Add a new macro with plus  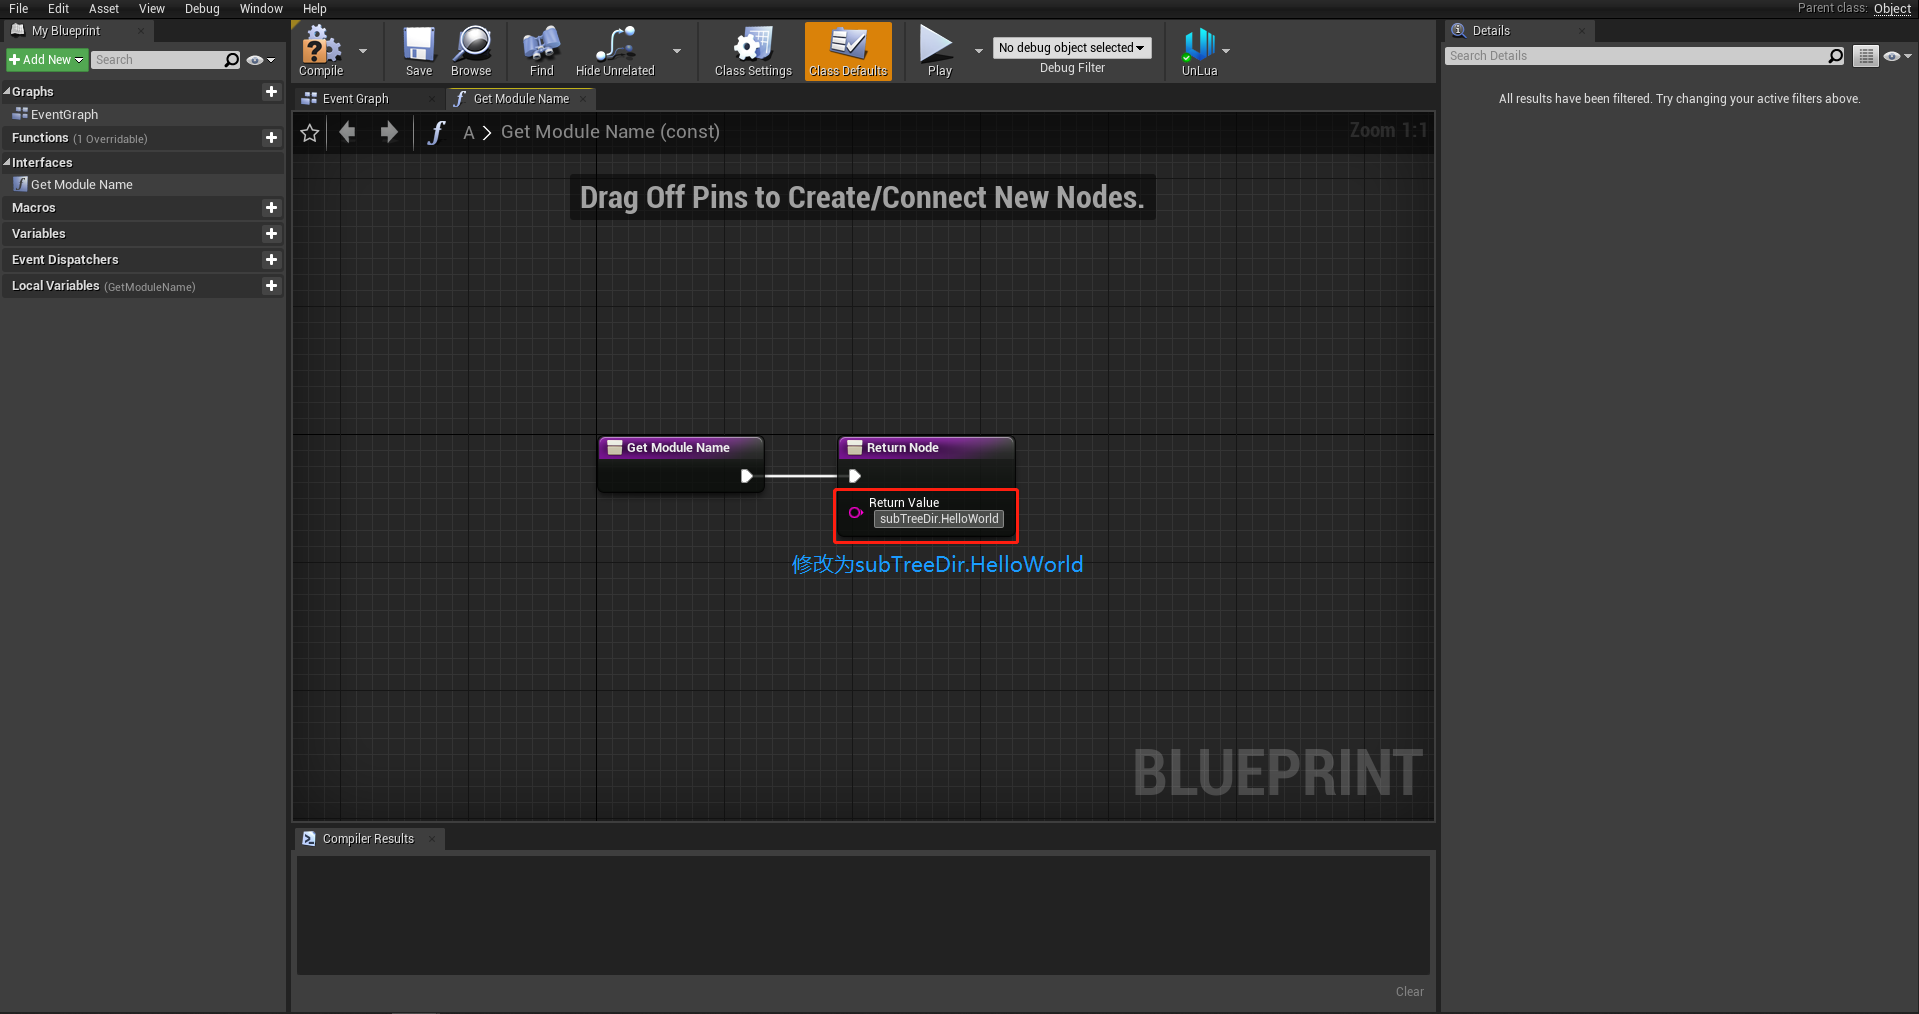pyautogui.click(x=271, y=208)
